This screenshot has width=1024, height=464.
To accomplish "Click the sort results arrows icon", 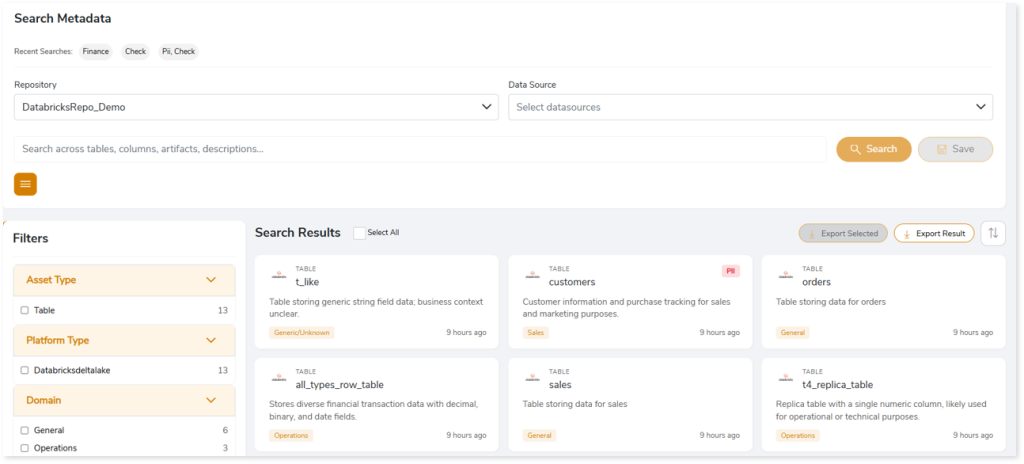I will [x=993, y=233].
